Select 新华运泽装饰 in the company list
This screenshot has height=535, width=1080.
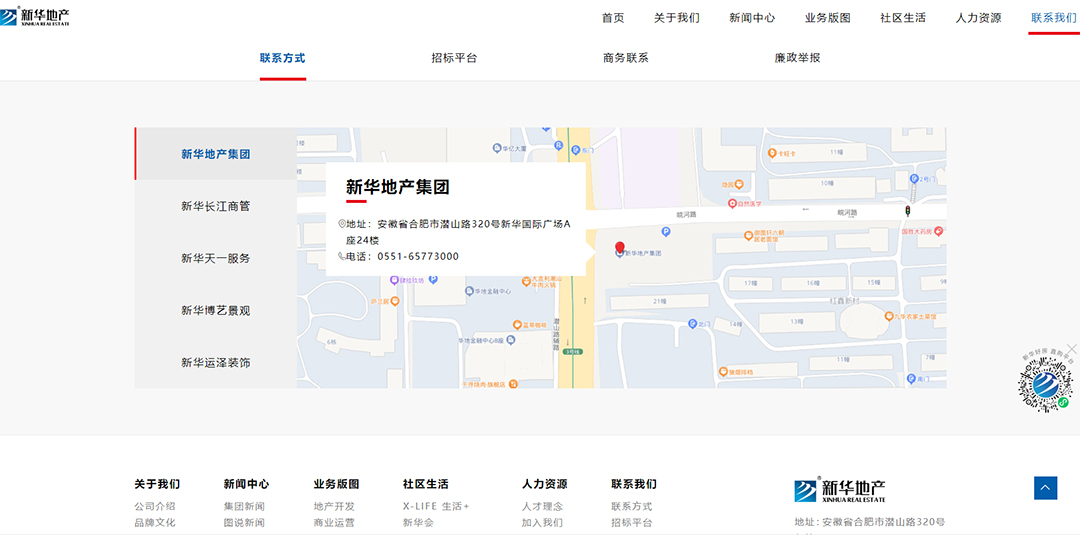pos(215,362)
